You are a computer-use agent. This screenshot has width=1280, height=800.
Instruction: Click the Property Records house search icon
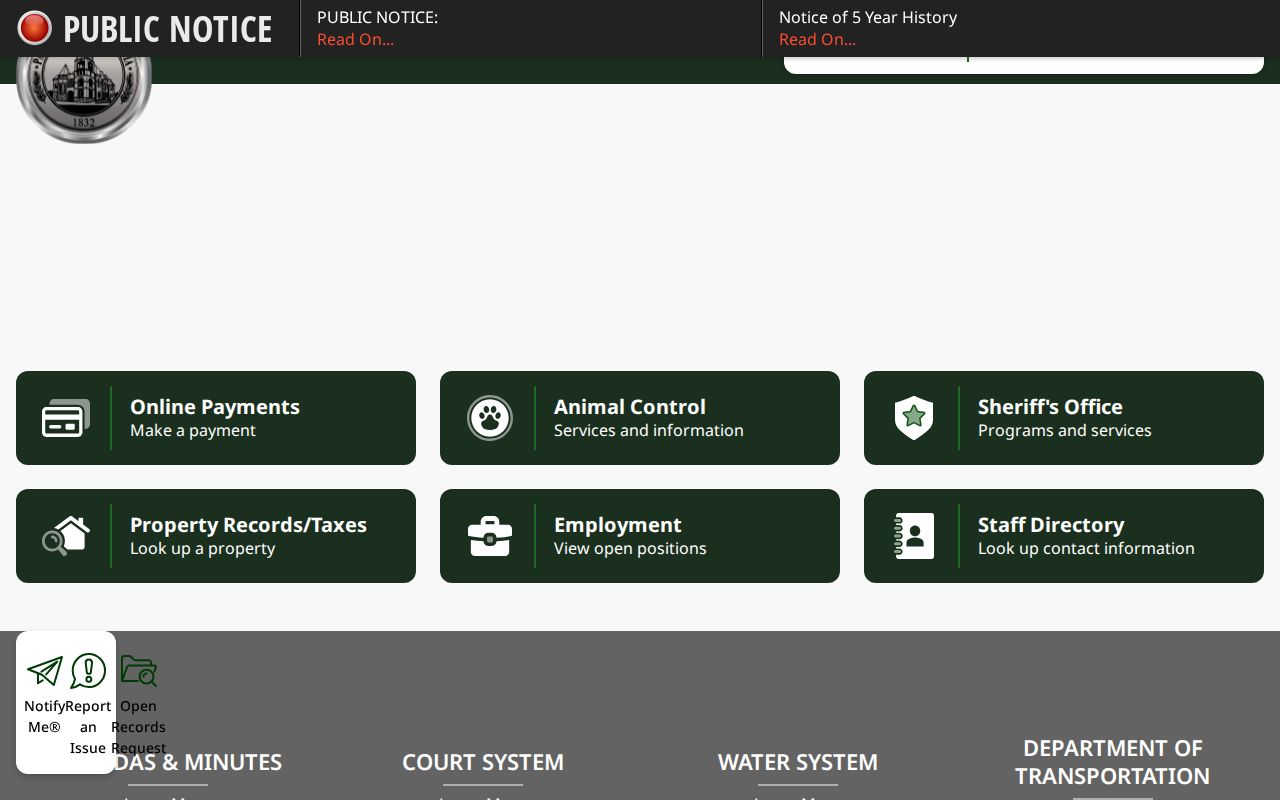pos(66,536)
